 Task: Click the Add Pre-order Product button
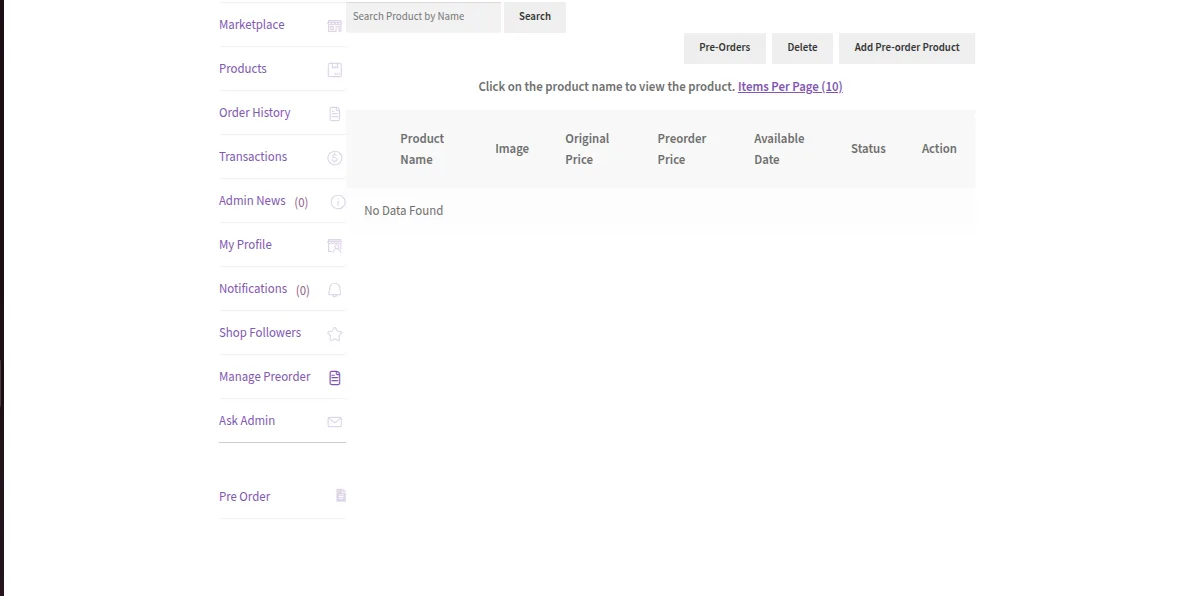(x=906, y=48)
